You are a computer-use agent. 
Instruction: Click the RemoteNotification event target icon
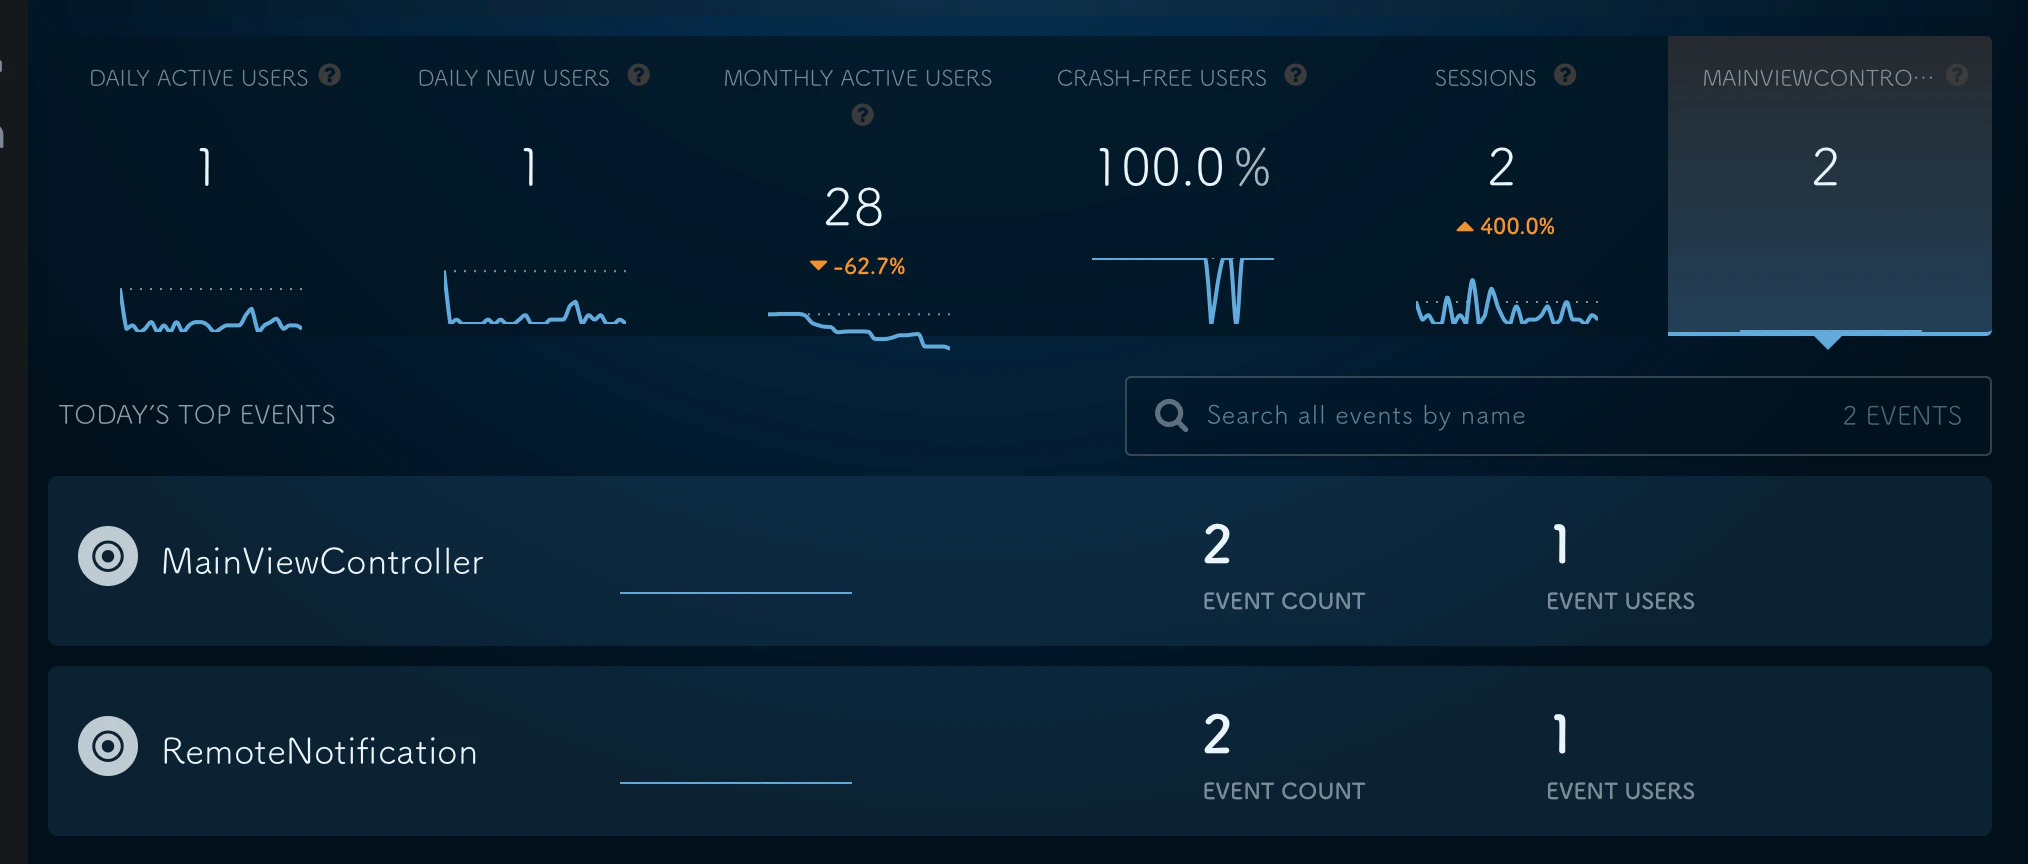(x=108, y=746)
